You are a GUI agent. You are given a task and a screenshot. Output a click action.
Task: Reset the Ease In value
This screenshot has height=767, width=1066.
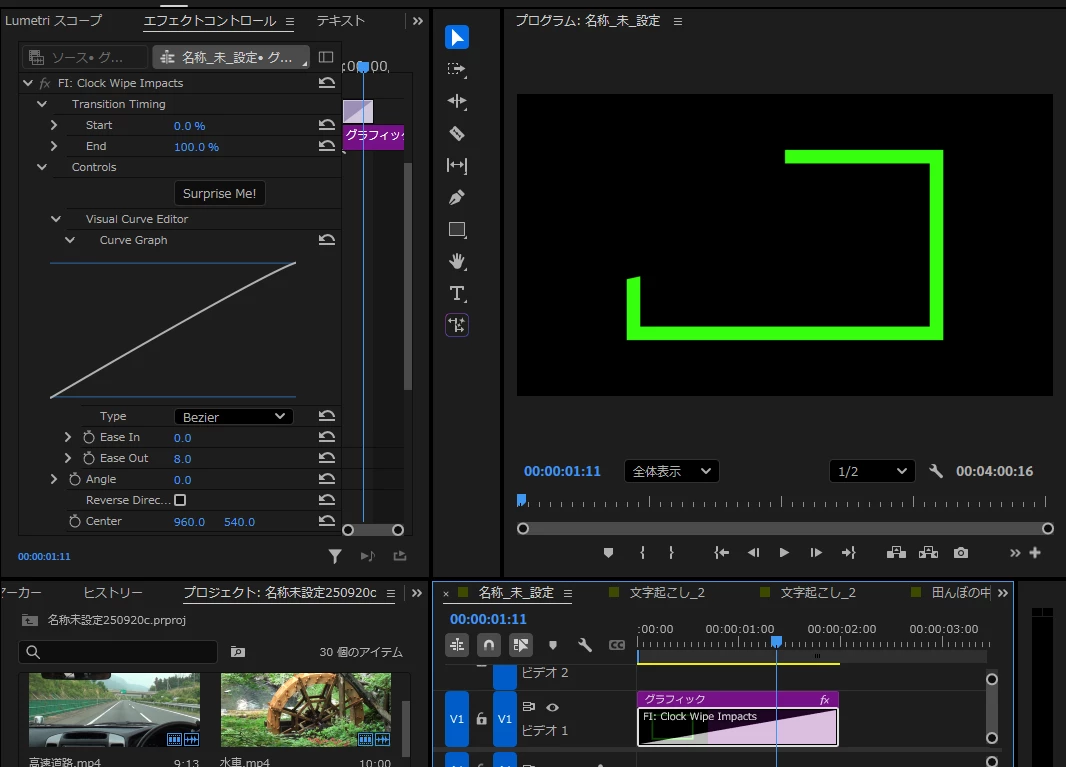pos(327,437)
